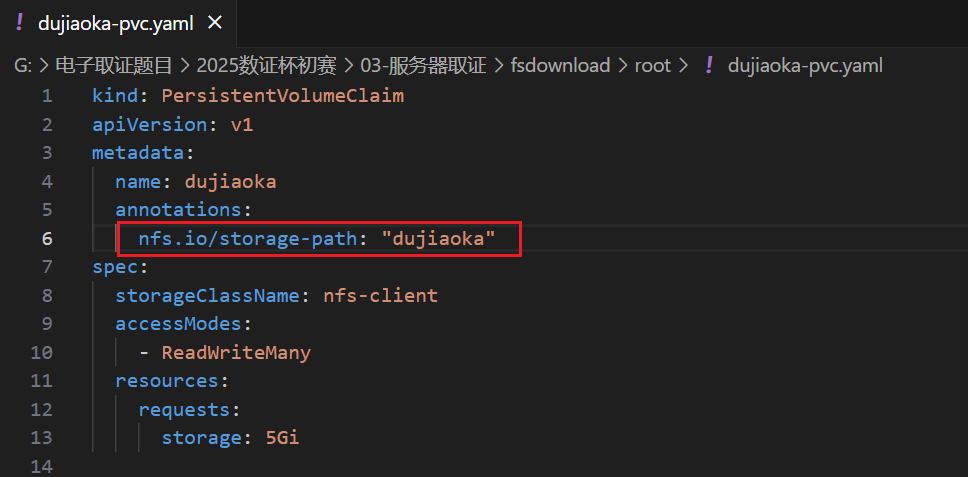Click the nfs.io/storage-path annotation key
Viewport: 968px width, 477px height.
click(x=249, y=239)
